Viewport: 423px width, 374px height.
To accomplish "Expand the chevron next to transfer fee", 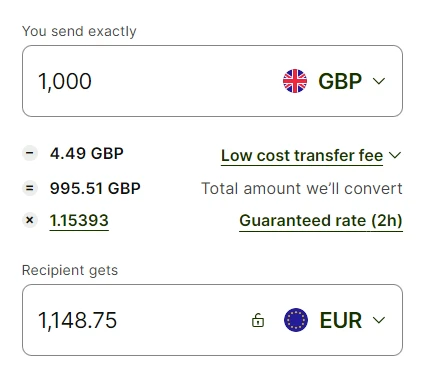I will [x=395, y=155].
